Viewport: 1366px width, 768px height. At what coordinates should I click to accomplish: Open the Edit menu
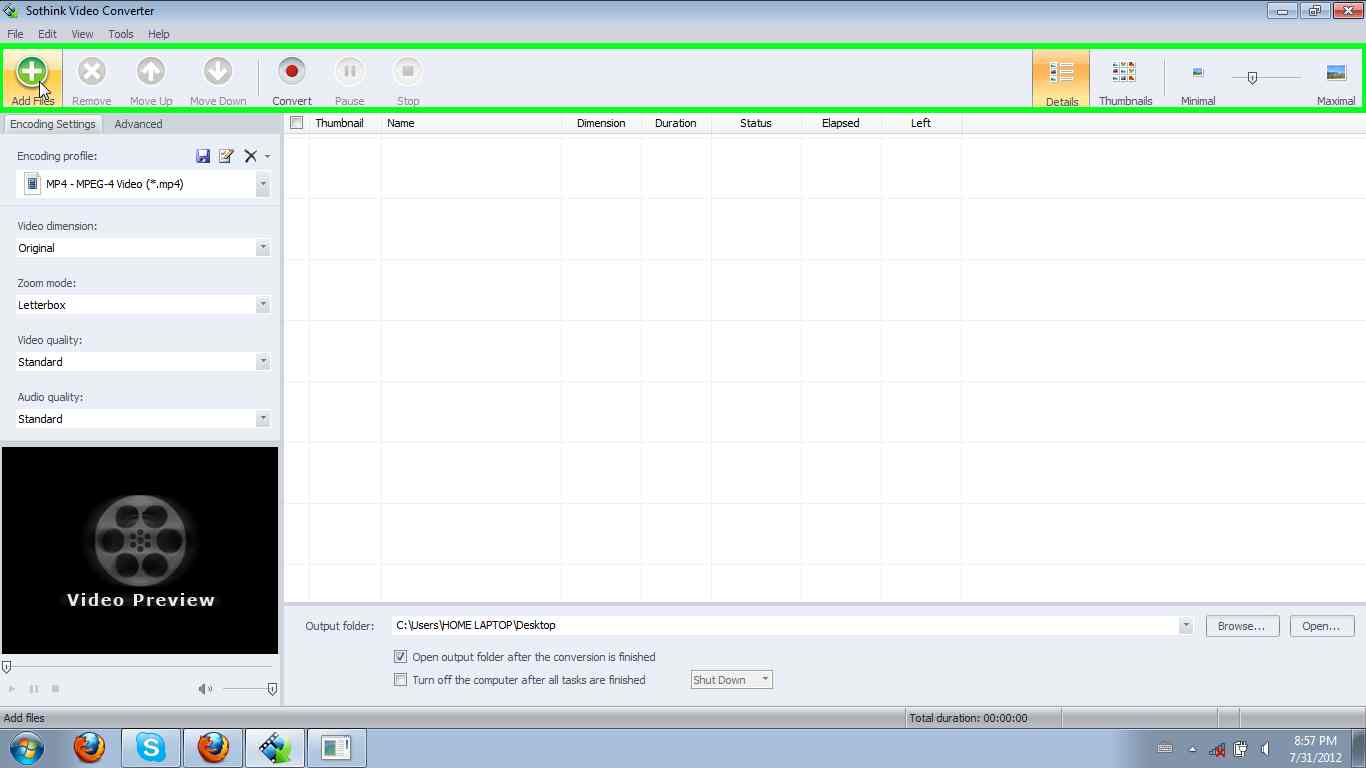pos(47,34)
